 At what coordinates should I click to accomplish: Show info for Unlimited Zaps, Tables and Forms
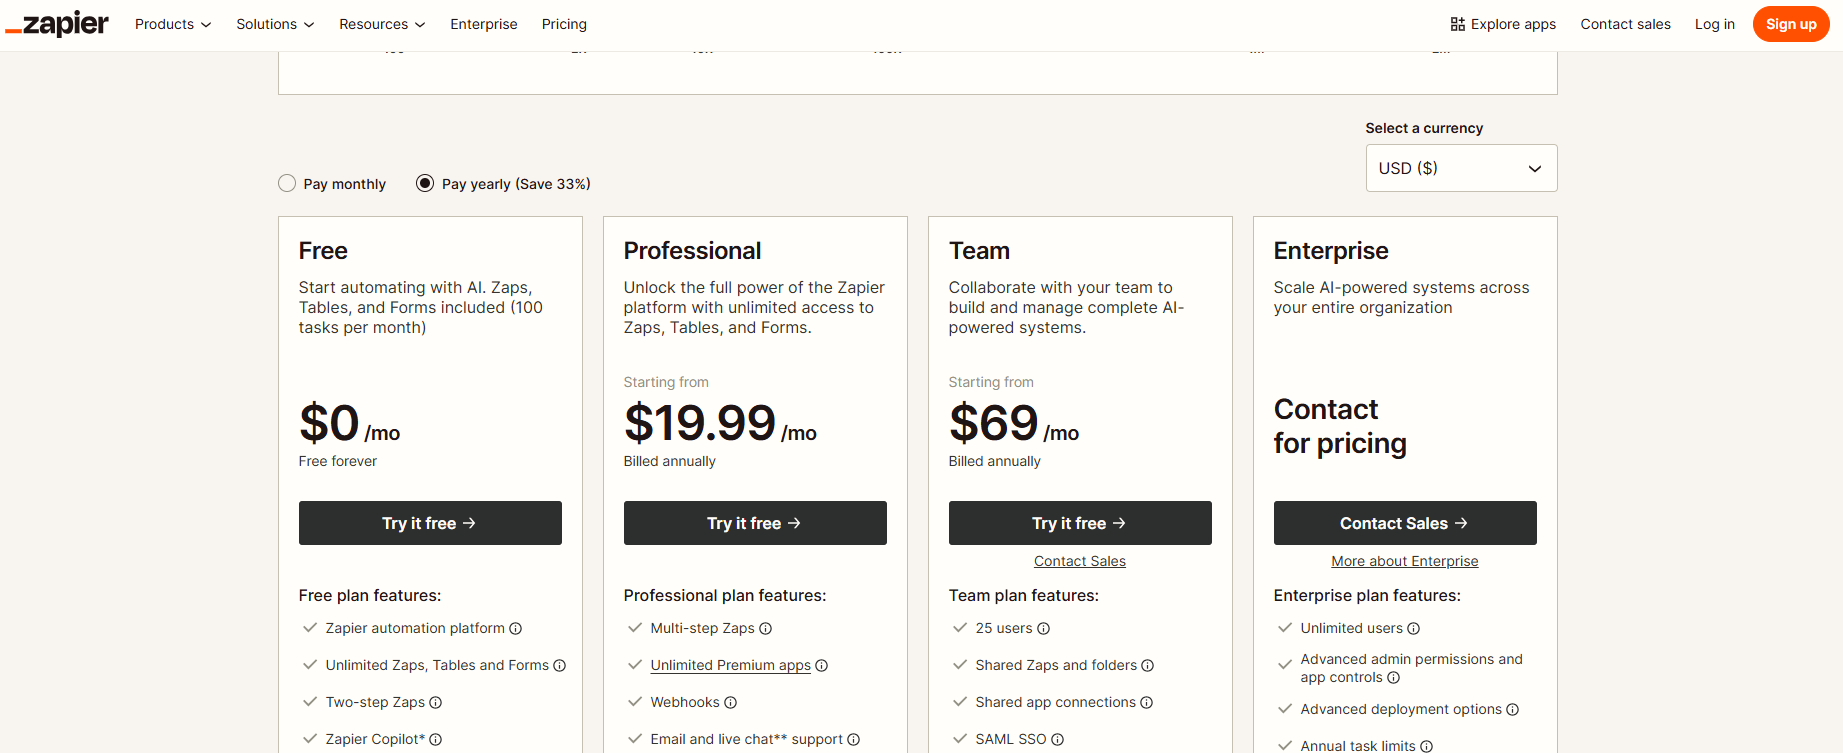[560, 665]
